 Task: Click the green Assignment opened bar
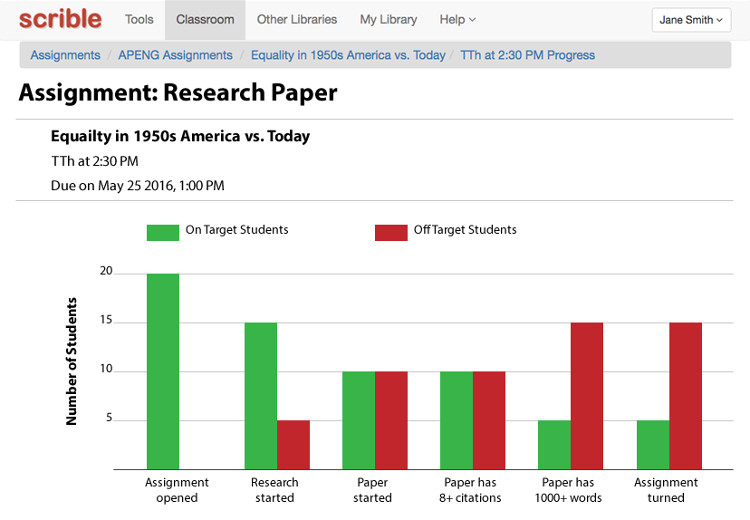[163, 372]
